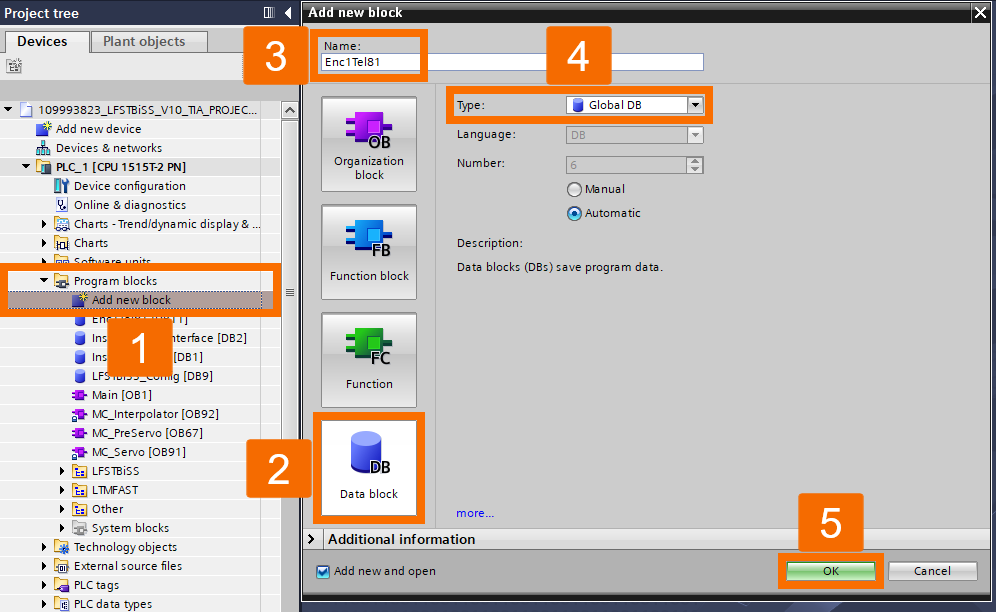Image resolution: width=996 pixels, height=612 pixels.
Task: Click the System blocks folder icon
Action: (x=79, y=528)
